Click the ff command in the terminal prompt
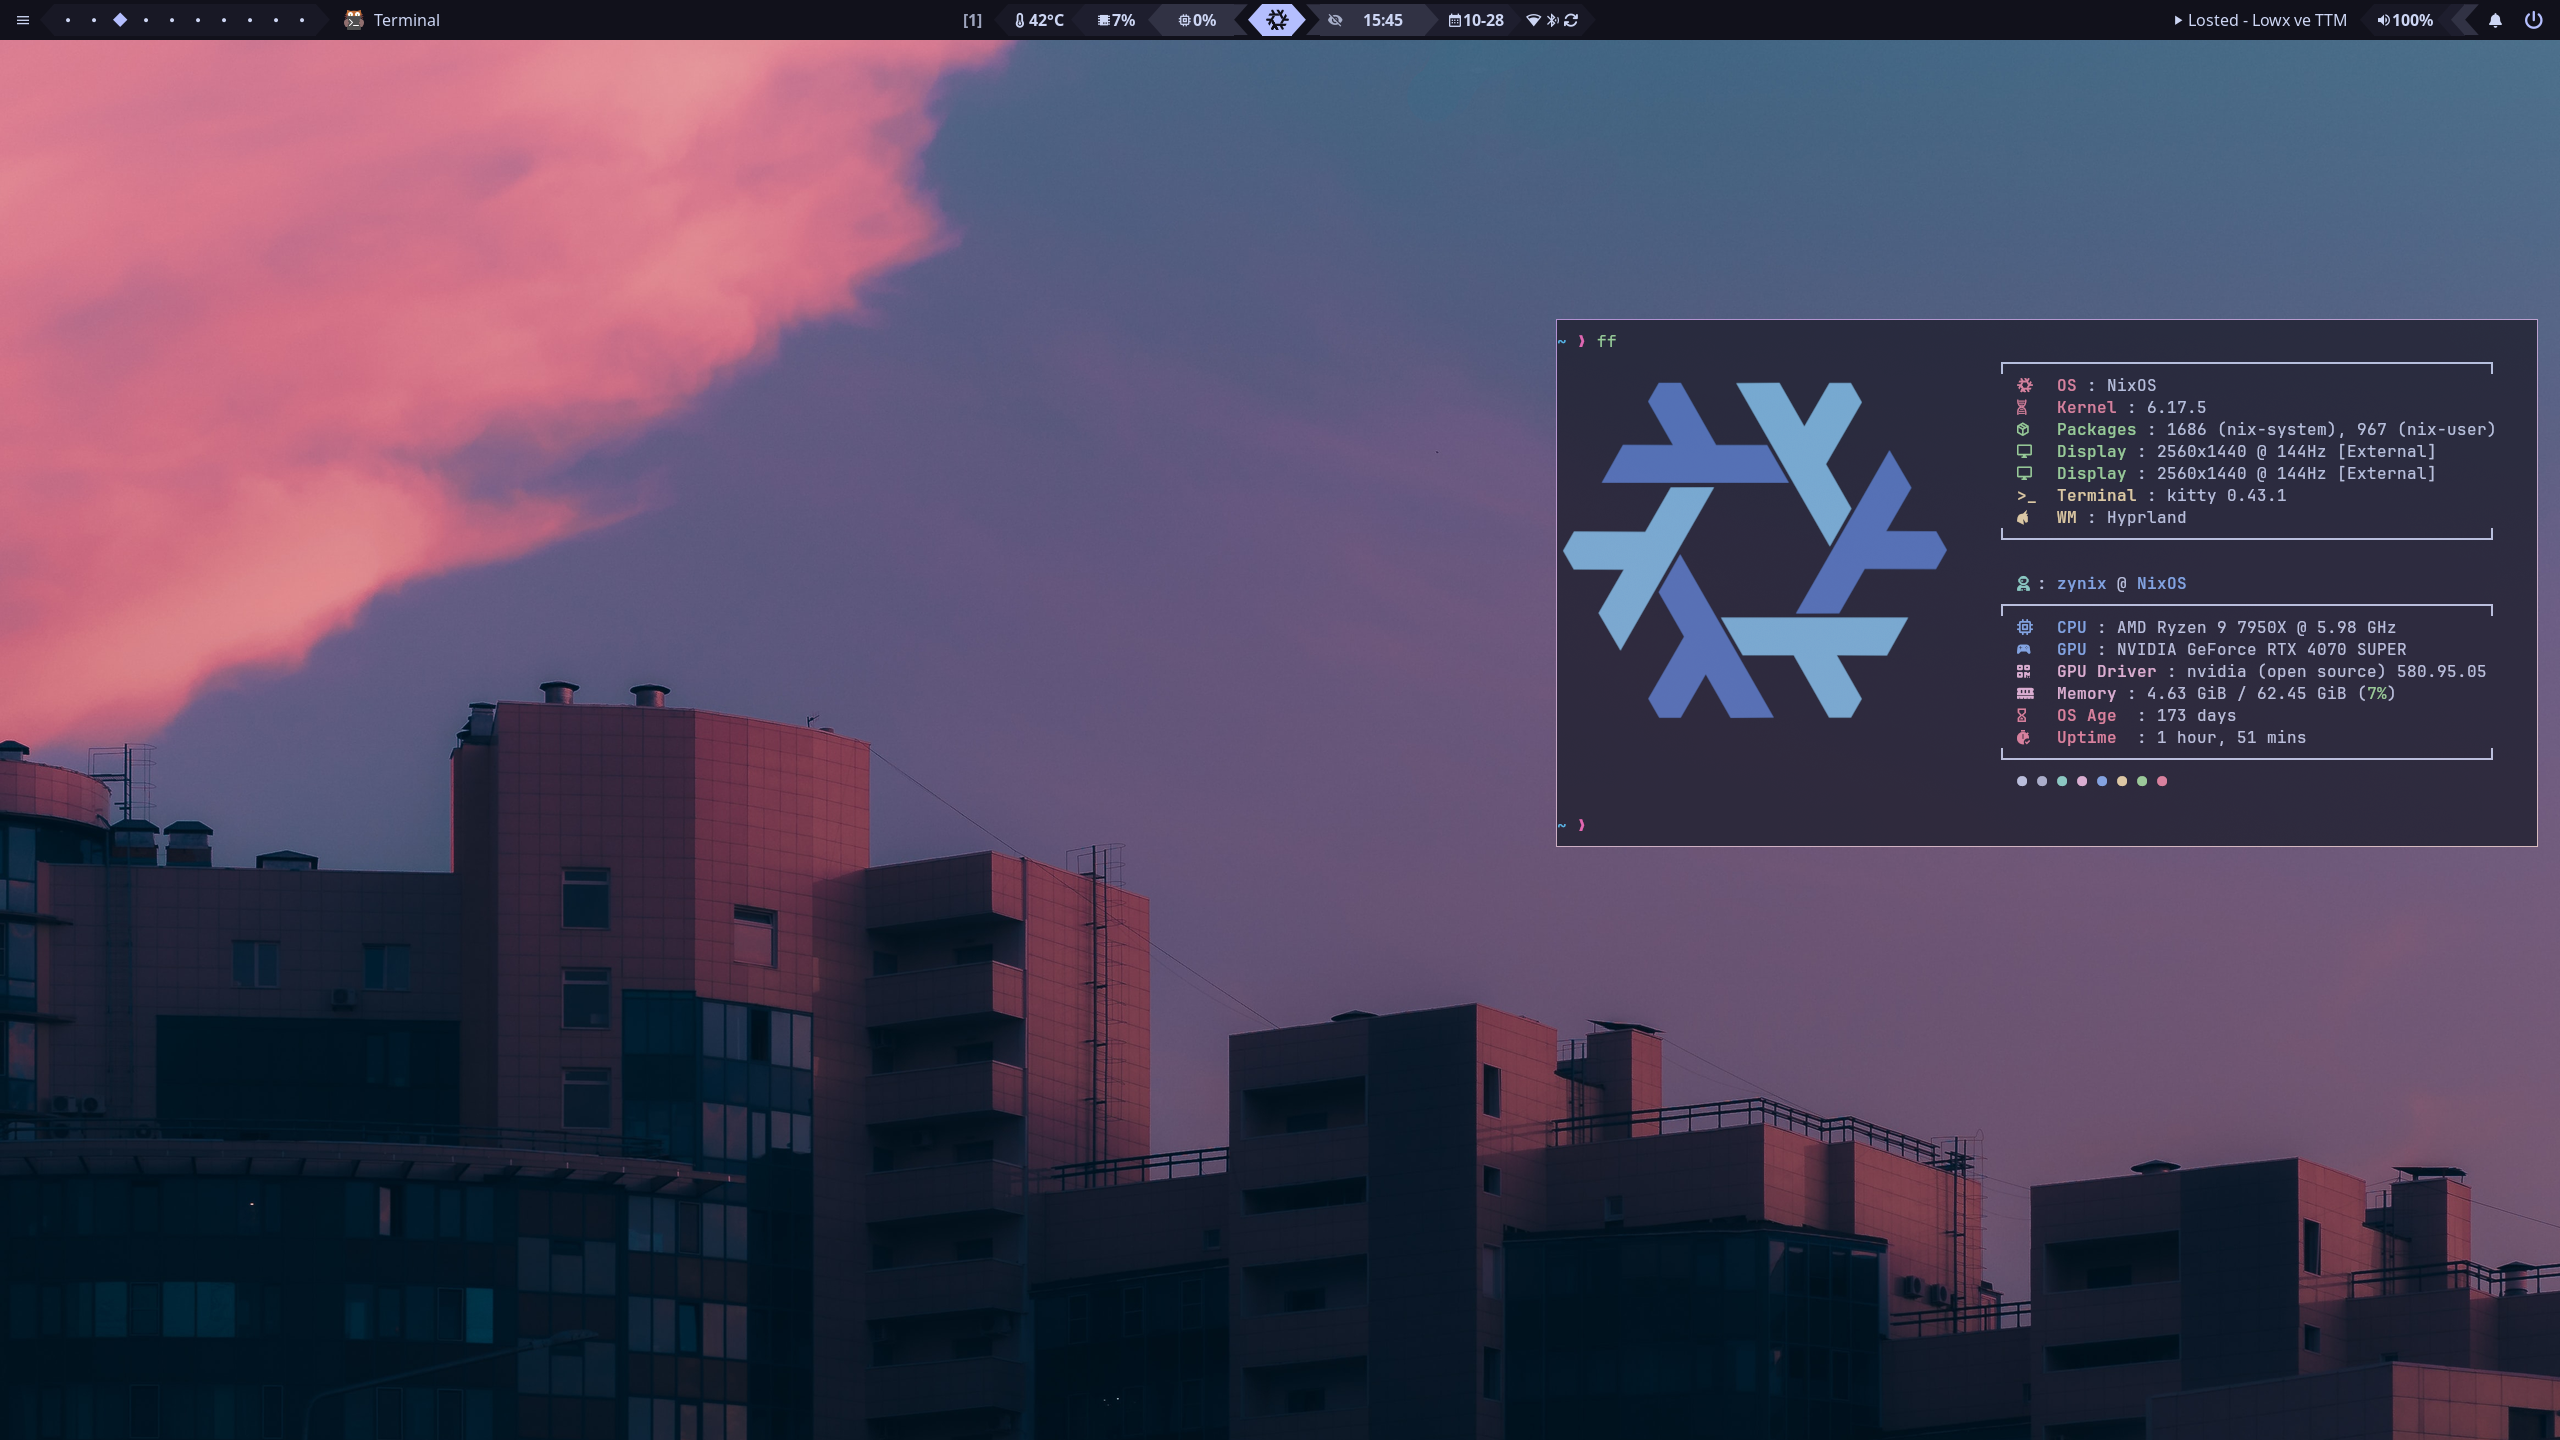Image resolution: width=2560 pixels, height=1440 pixels. coord(1606,341)
